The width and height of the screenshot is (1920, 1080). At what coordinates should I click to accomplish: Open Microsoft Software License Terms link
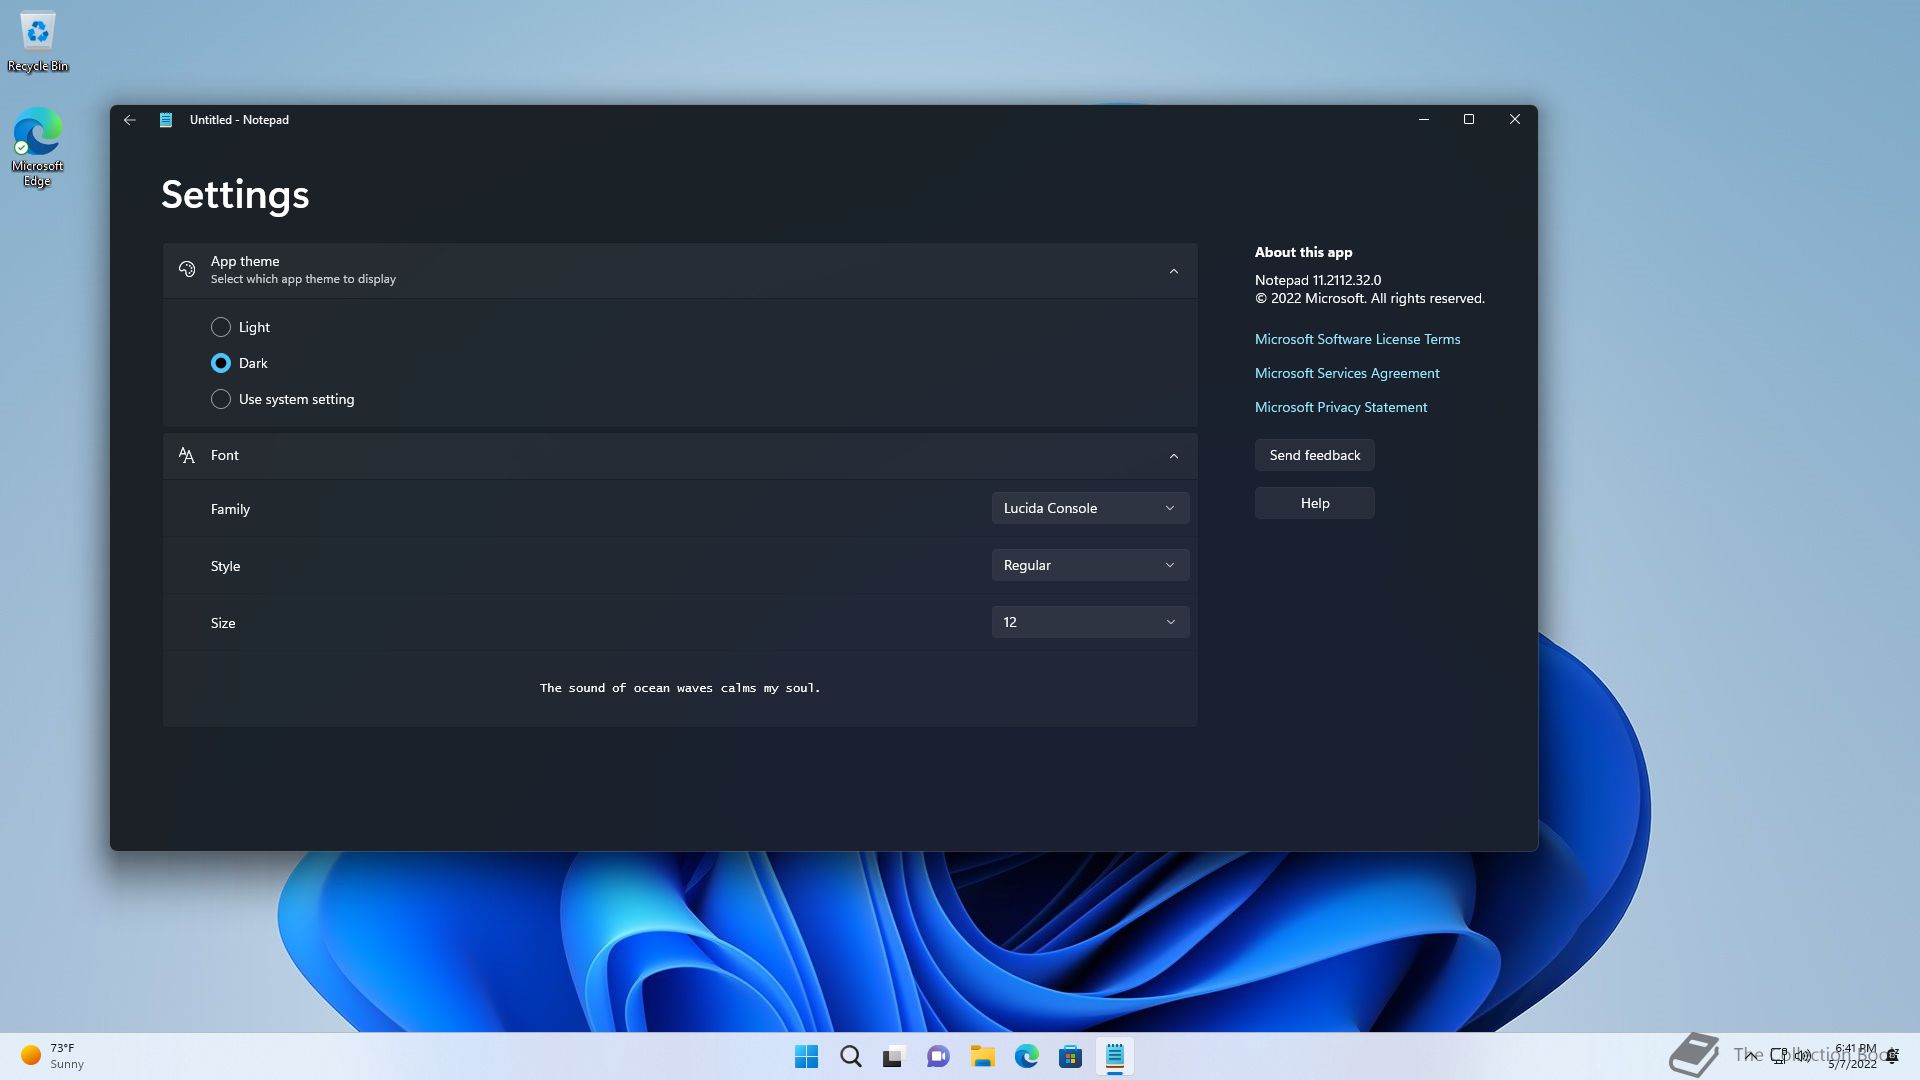[x=1357, y=339]
